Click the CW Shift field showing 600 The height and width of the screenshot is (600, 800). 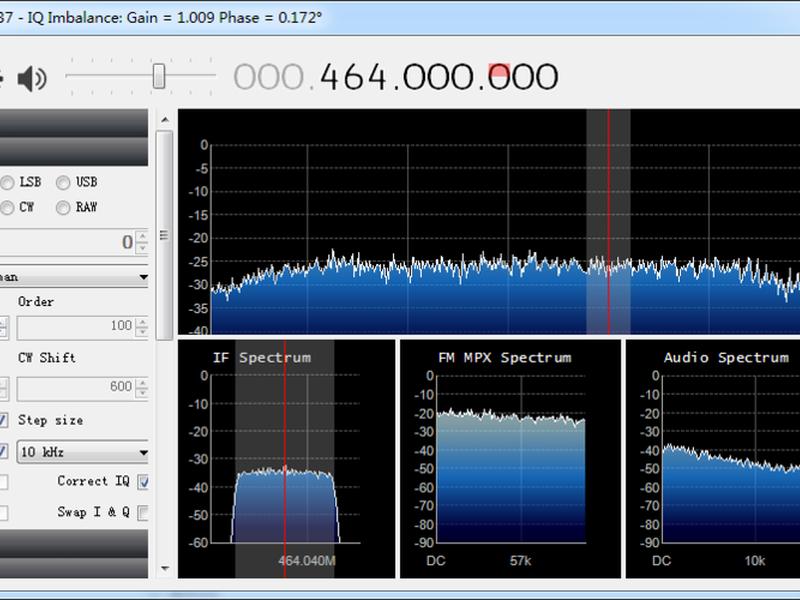pyautogui.click(x=76, y=388)
